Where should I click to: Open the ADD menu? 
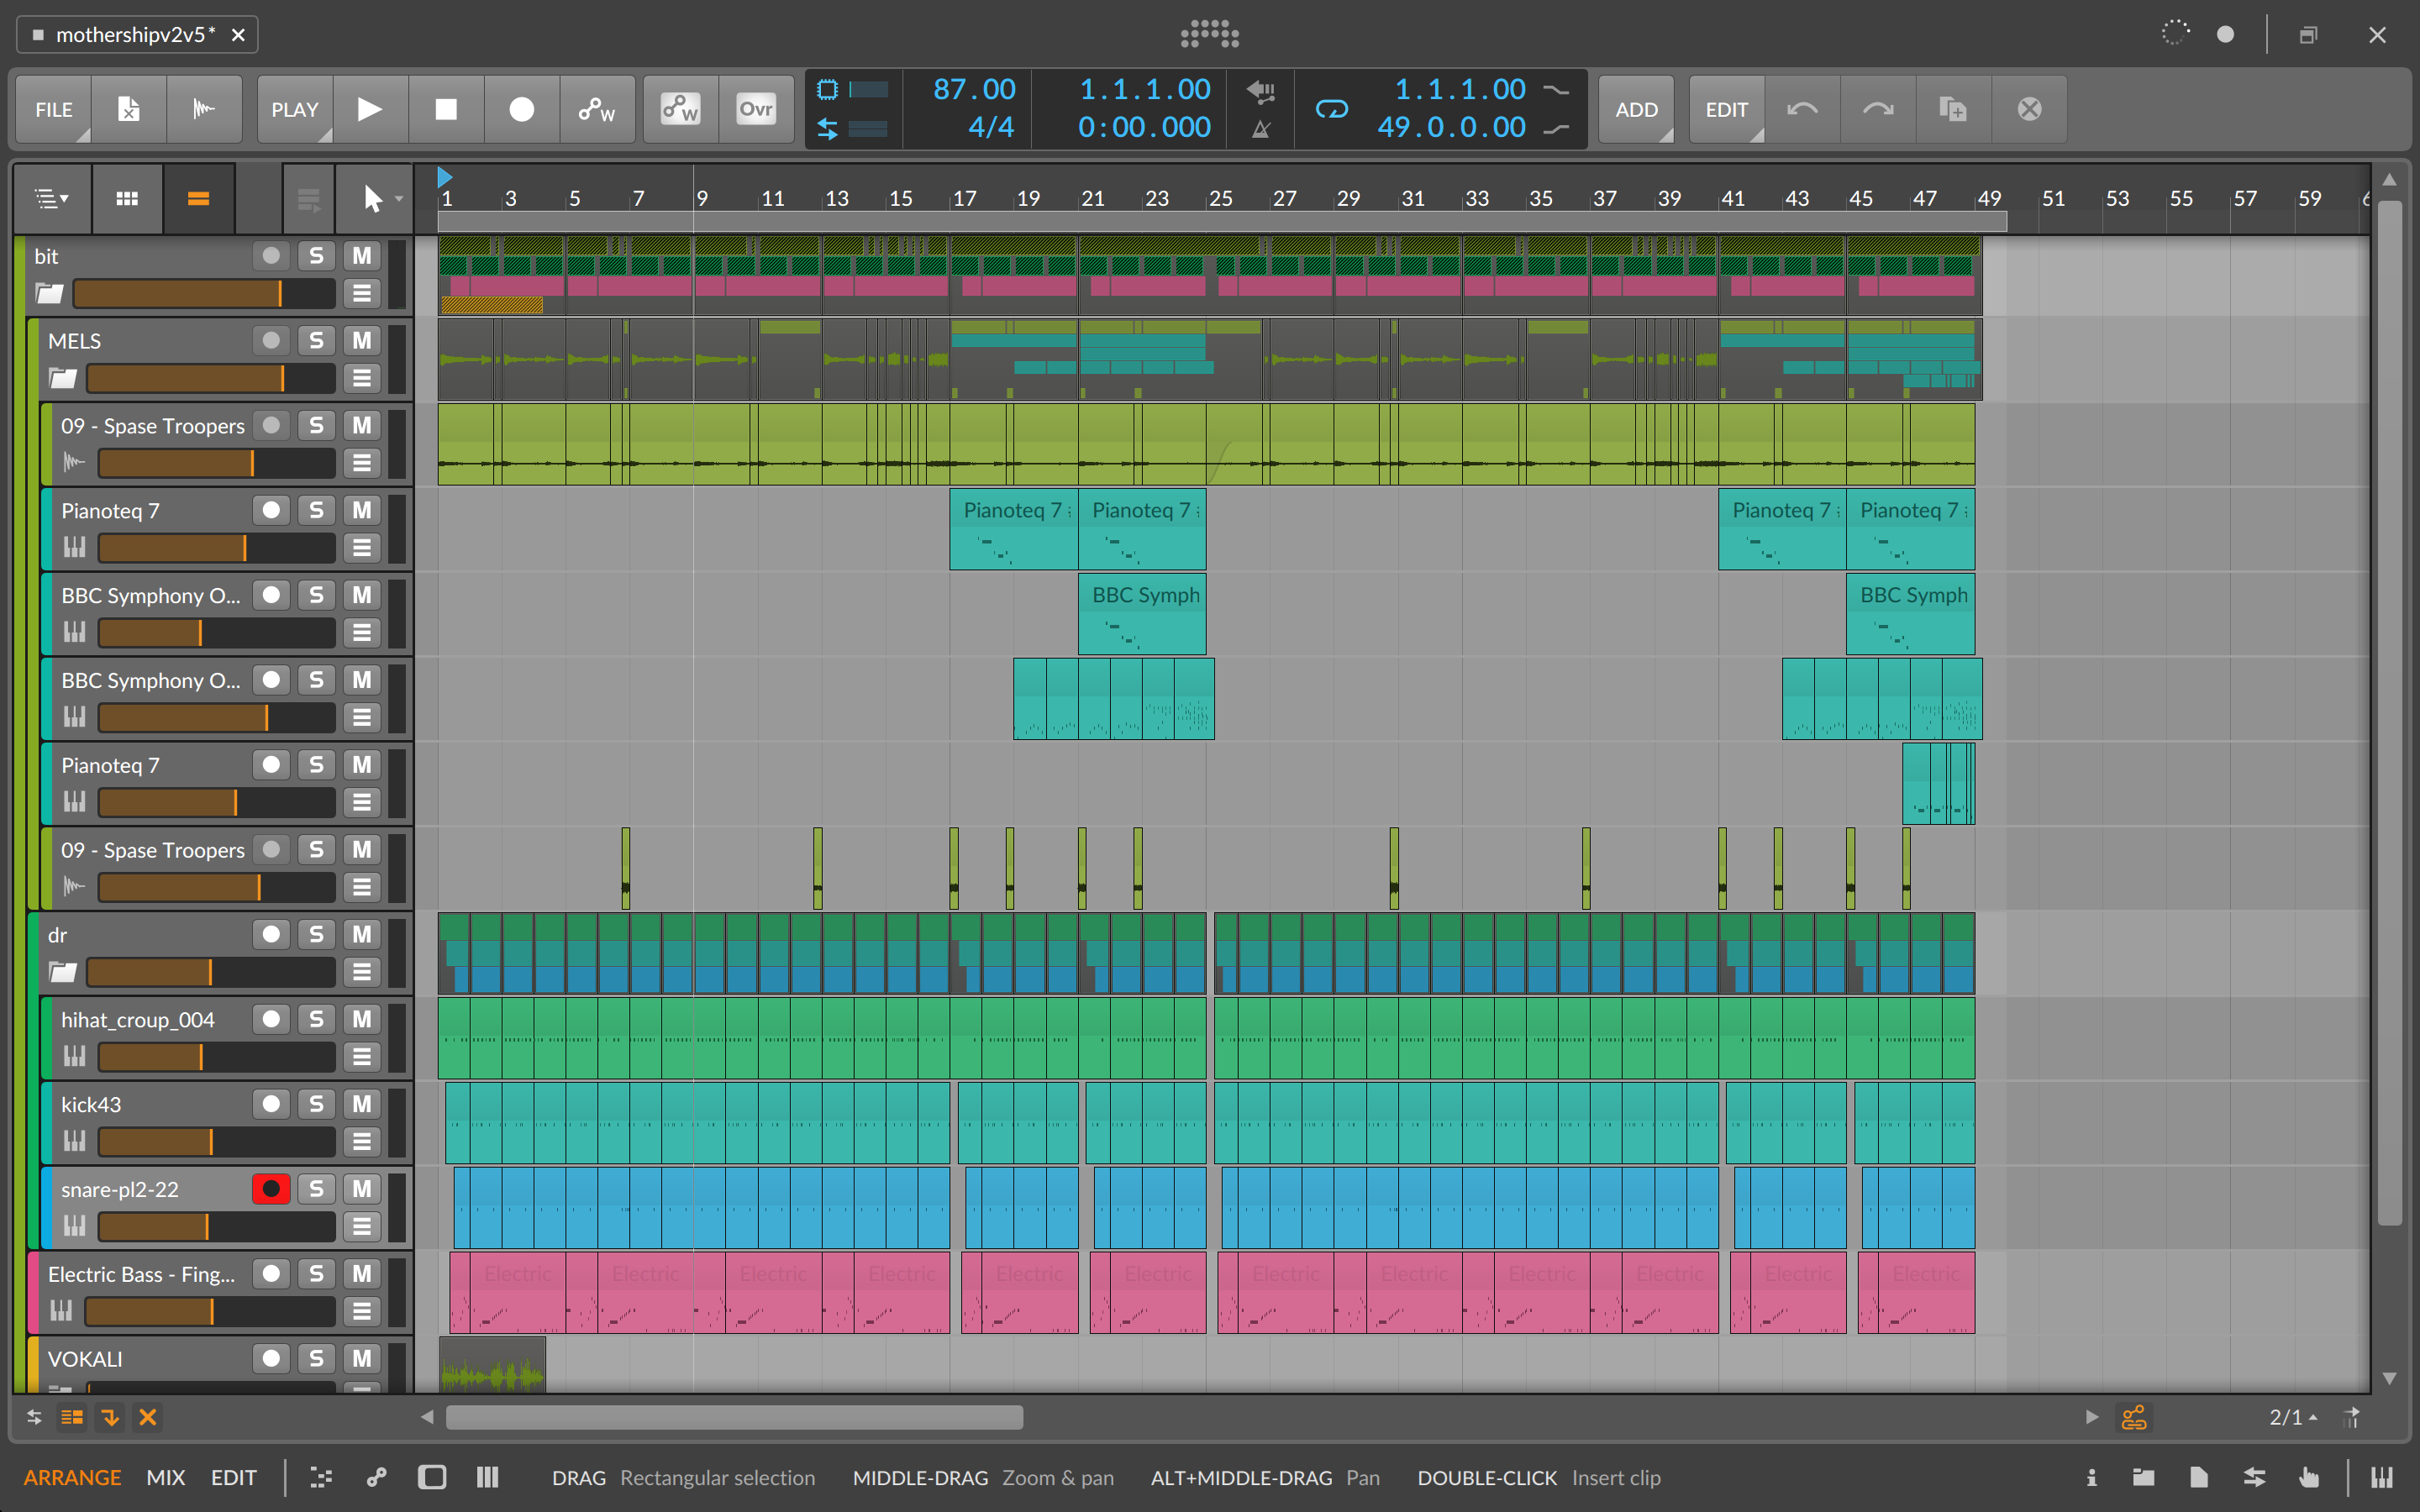click(x=1636, y=109)
